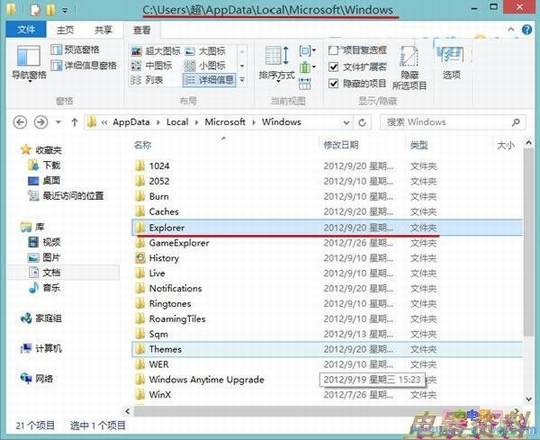Open the 文件 file menu
This screenshot has width=540, height=440.
coord(26,30)
